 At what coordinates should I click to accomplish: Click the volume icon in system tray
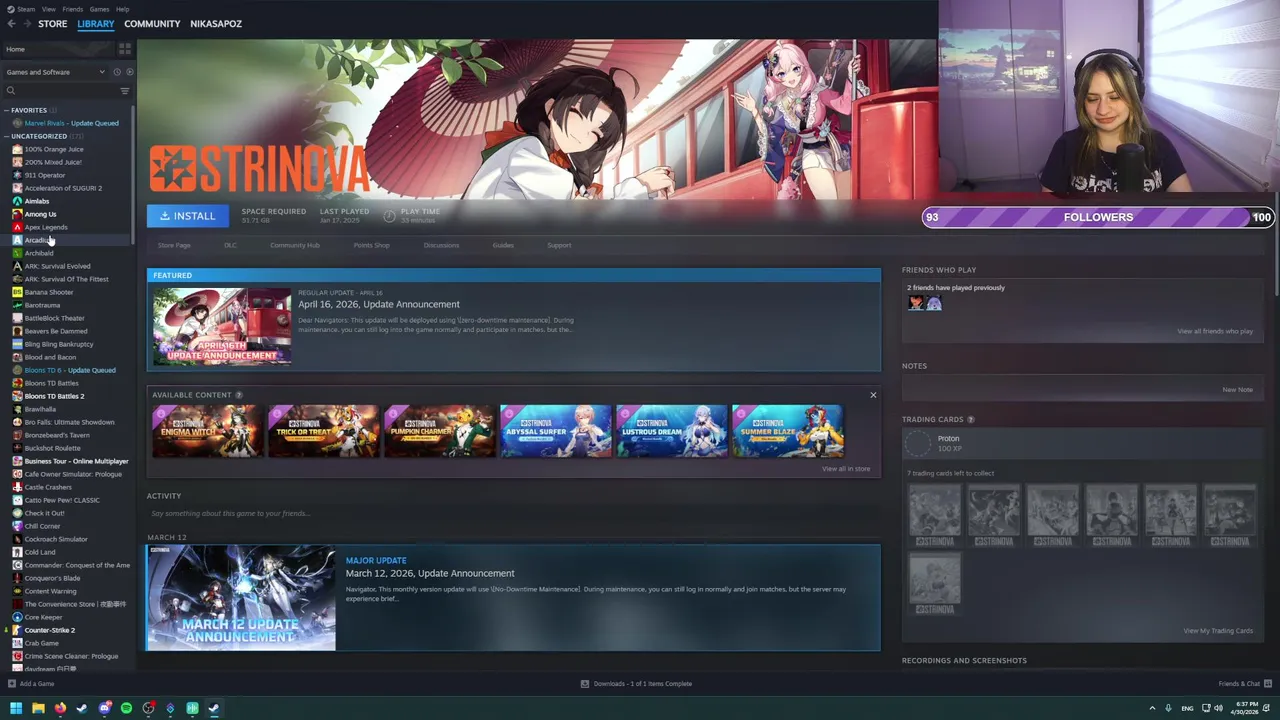point(1217,708)
